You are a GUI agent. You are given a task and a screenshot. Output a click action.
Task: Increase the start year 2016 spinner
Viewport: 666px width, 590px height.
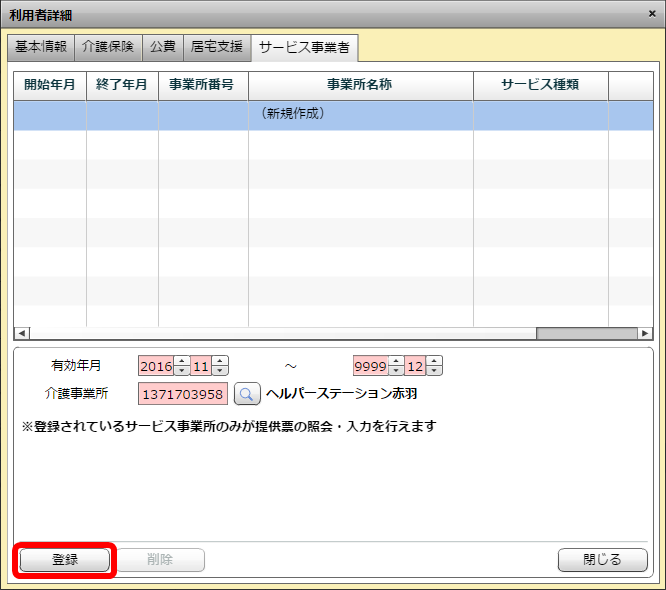(182, 361)
